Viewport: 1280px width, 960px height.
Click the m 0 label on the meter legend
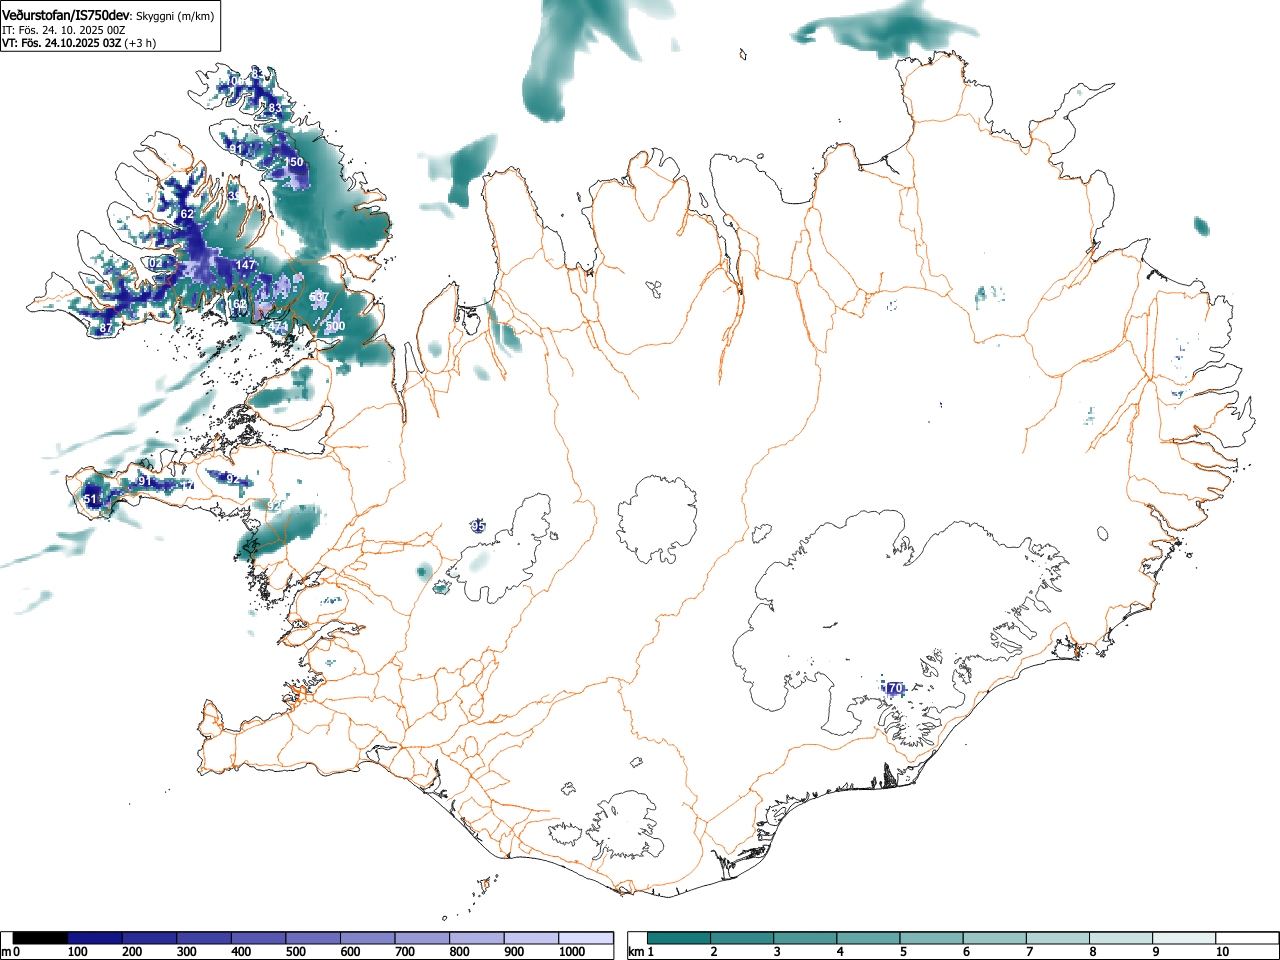click(x=10, y=952)
